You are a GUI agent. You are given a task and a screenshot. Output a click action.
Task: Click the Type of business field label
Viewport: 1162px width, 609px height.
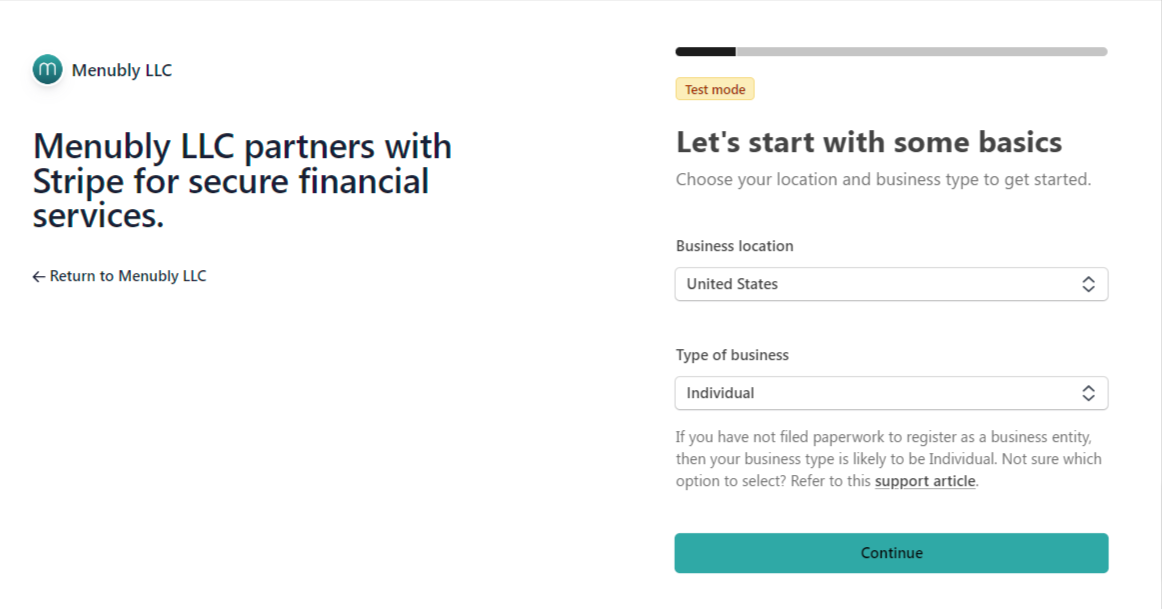click(x=732, y=355)
